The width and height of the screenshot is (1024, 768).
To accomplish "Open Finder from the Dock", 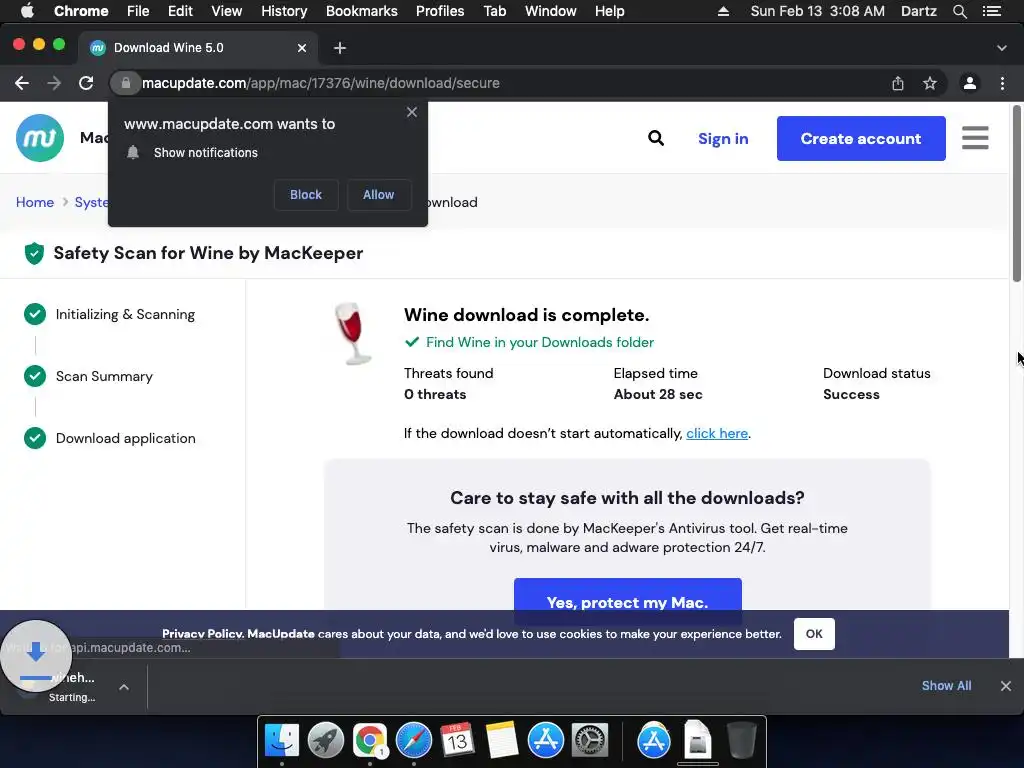I will tap(282, 741).
